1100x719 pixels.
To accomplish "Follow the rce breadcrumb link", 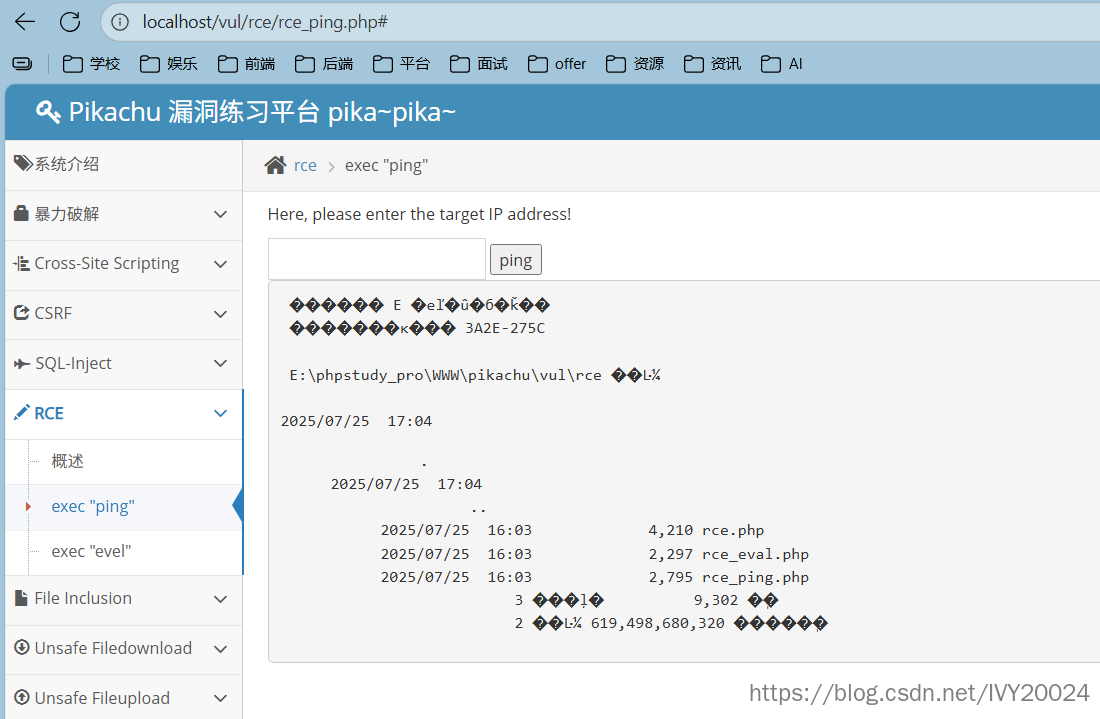I will coord(305,166).
